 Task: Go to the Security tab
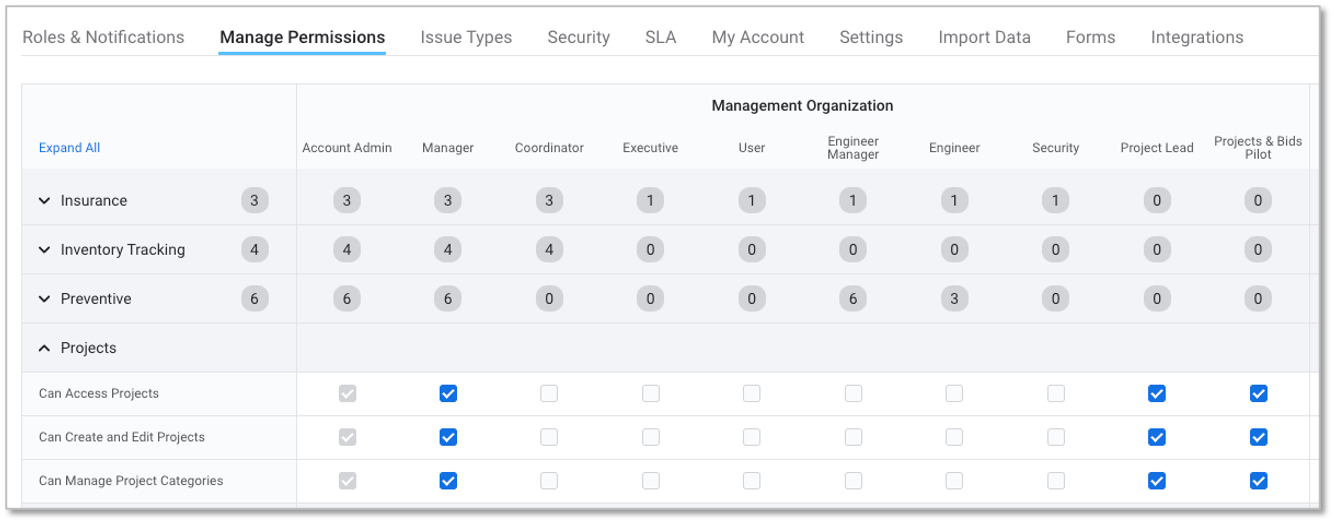[578, 37]
